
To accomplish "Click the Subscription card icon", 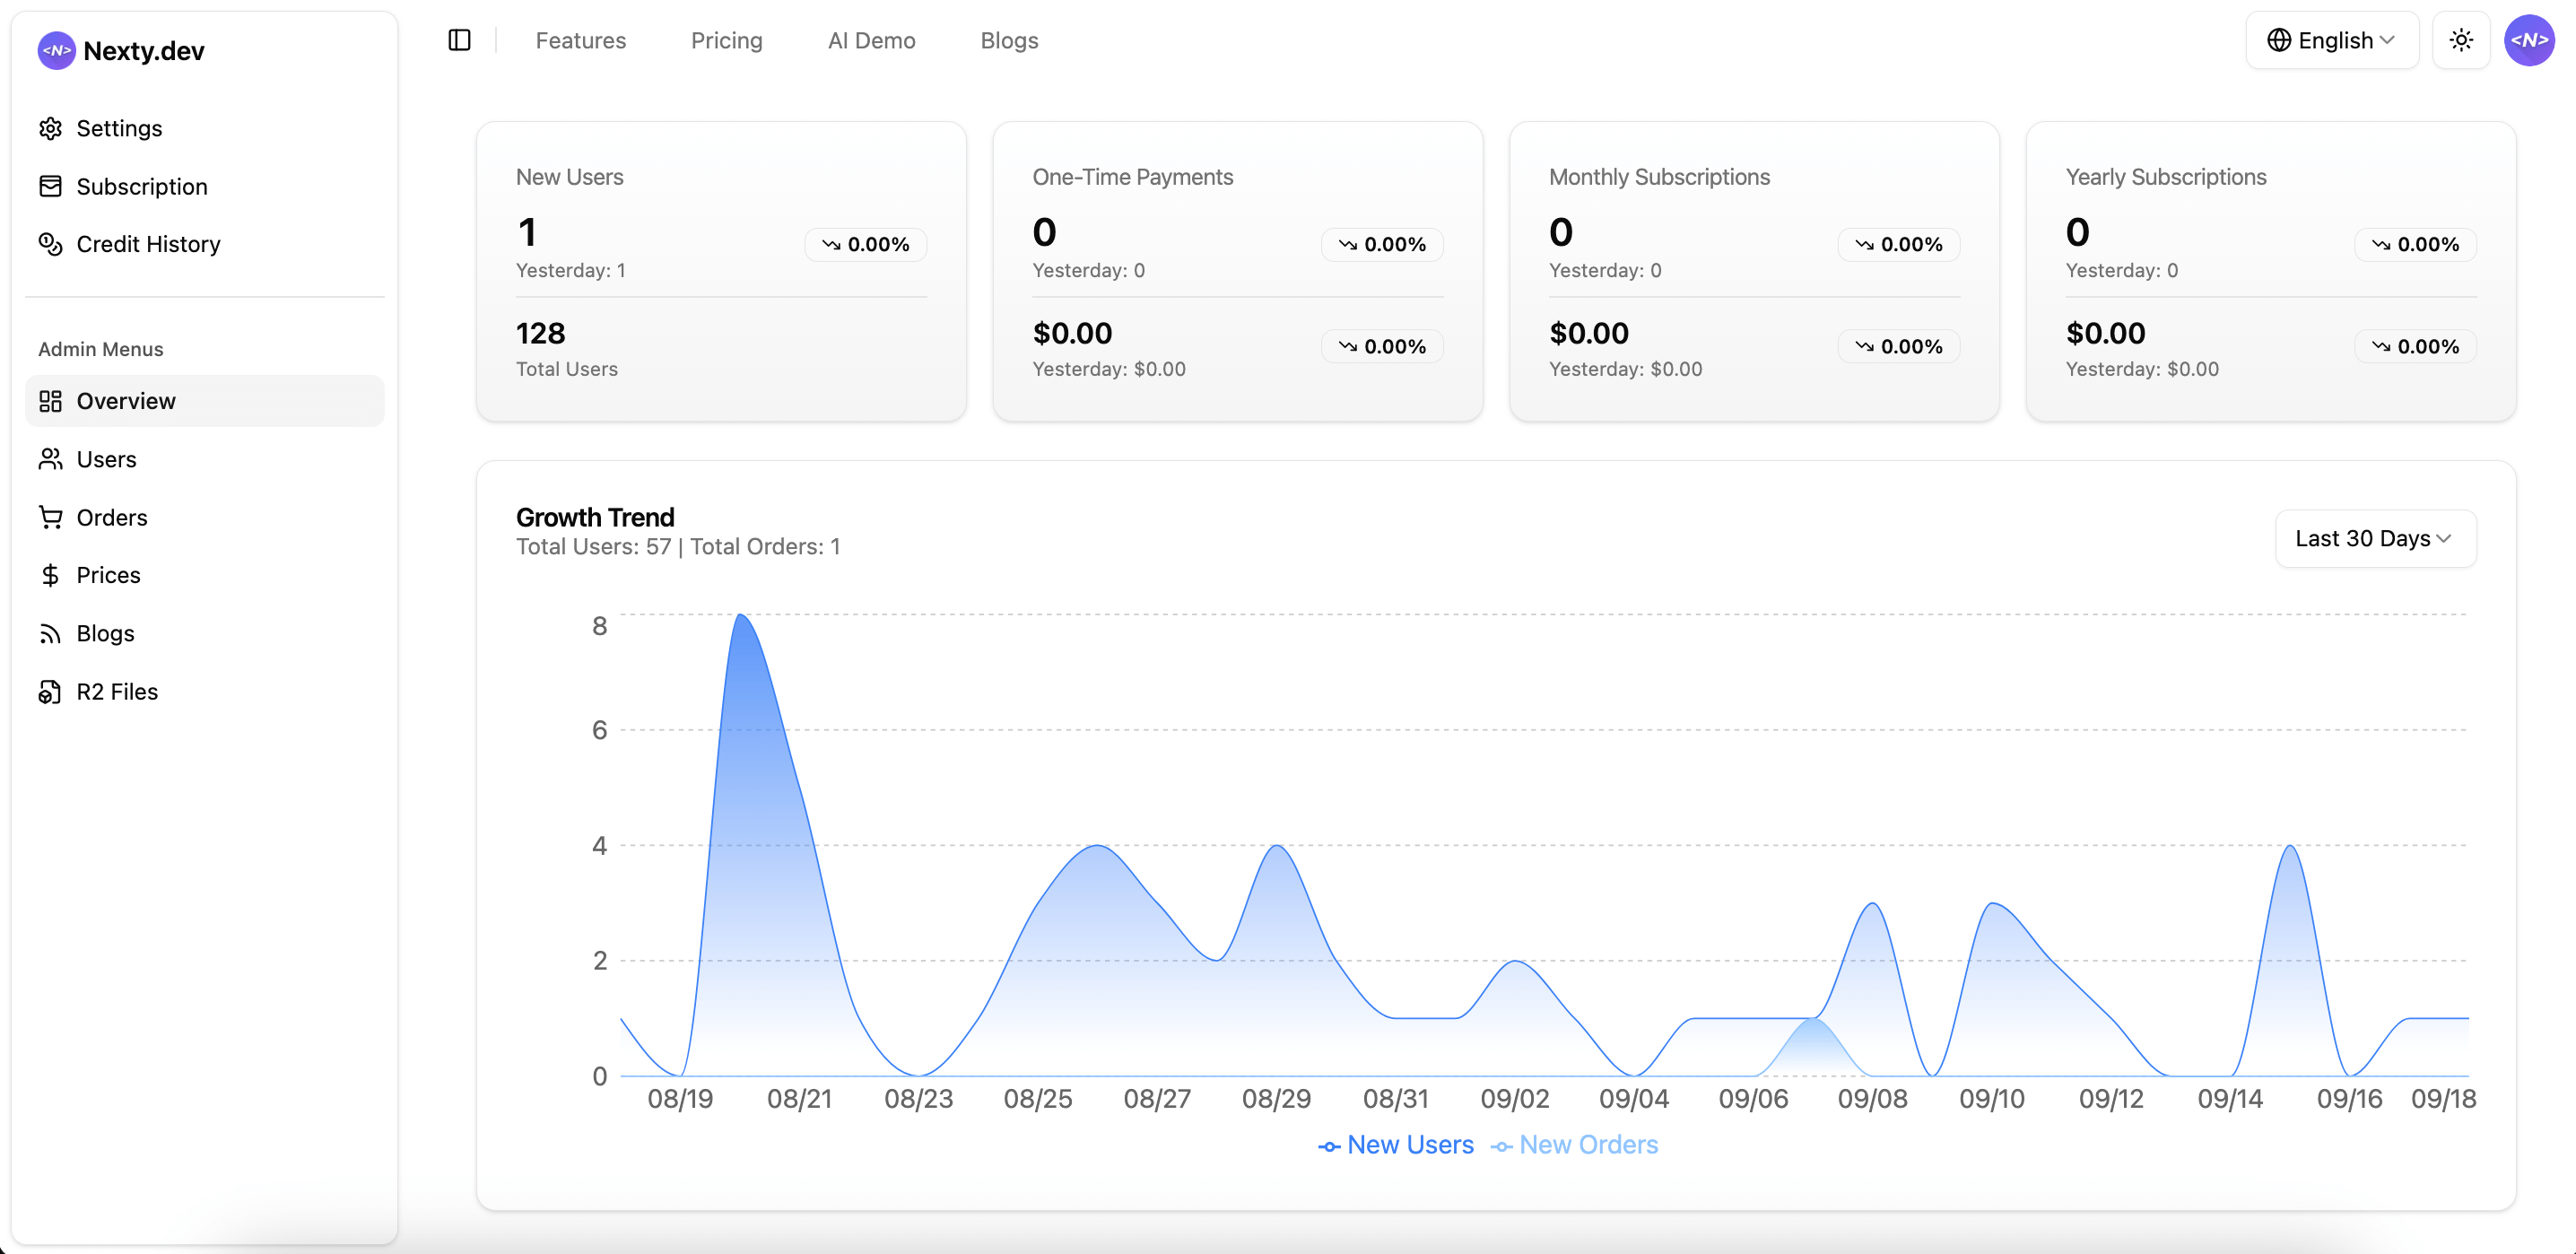I will 50,186.
